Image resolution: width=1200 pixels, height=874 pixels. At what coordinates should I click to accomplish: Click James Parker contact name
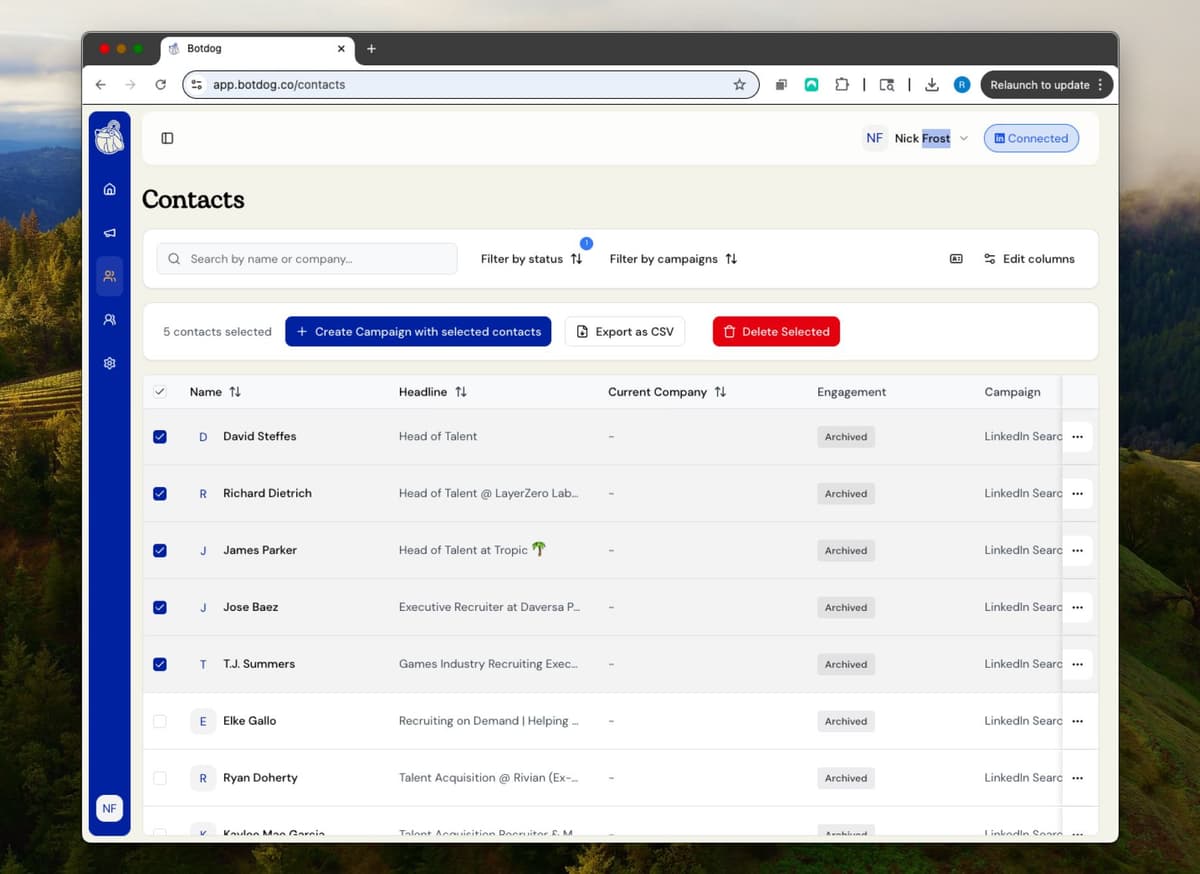(259, 551)
